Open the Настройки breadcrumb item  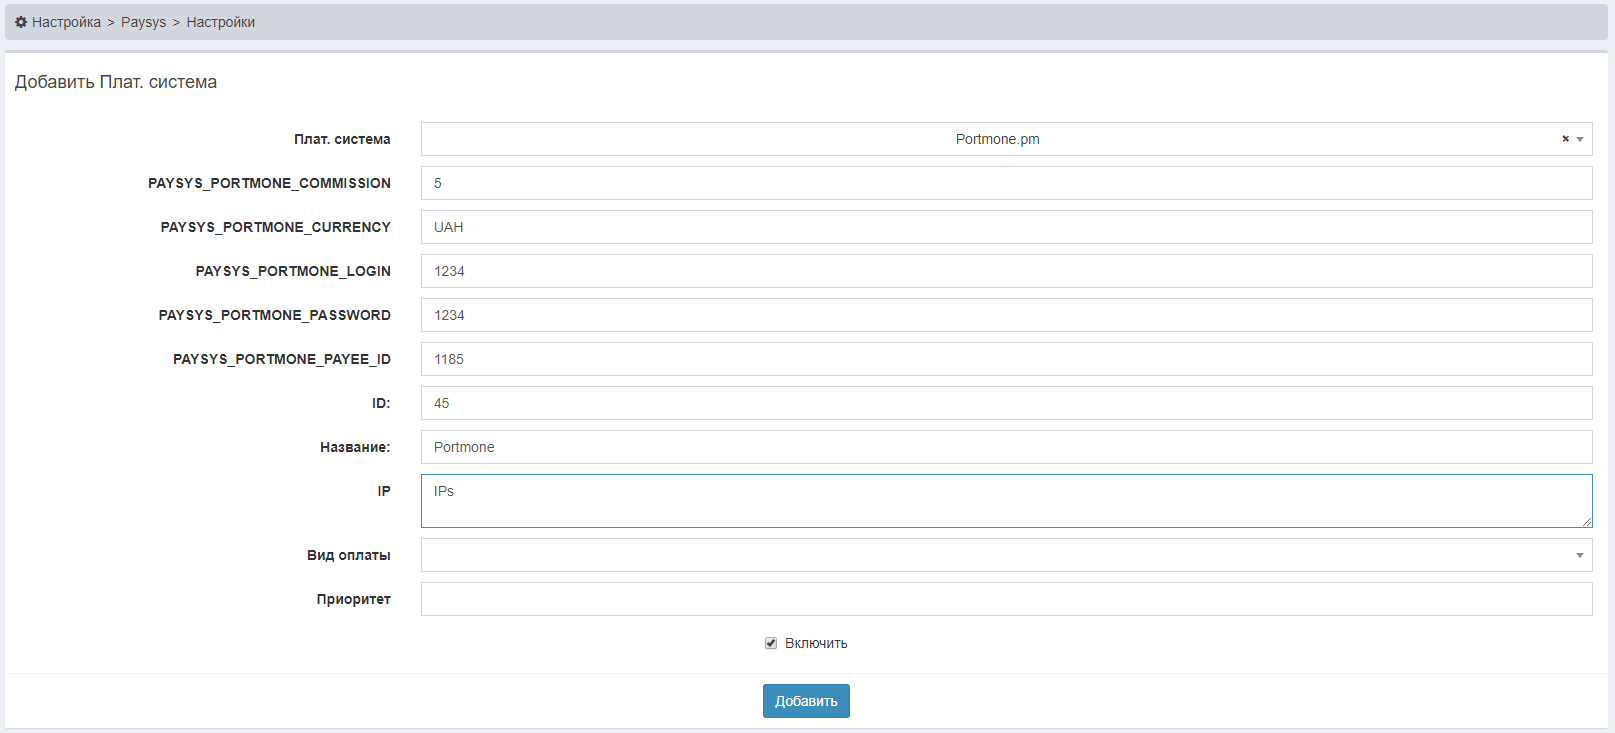pyautogui.click(x=221, y=22)
